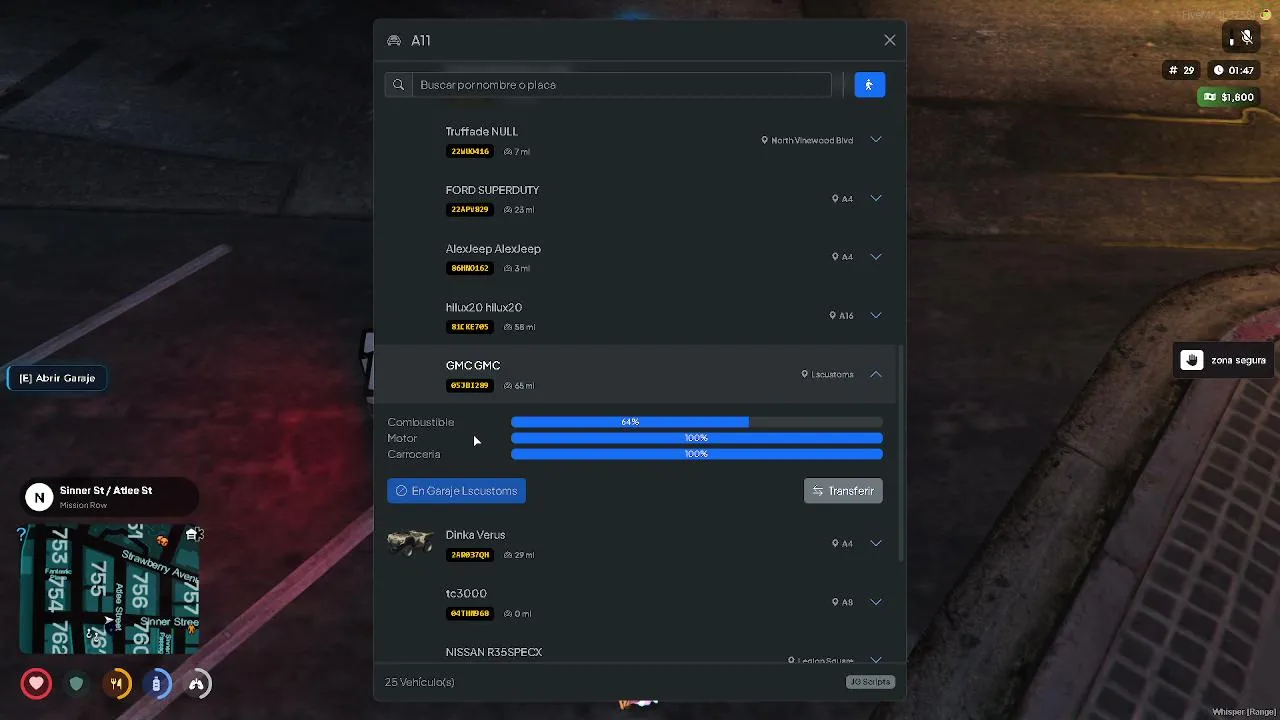Click the Dinka Verus vehicle name
Image resolution: width=1280 pixels, height=720 pixels.
(x=475, y=535)
